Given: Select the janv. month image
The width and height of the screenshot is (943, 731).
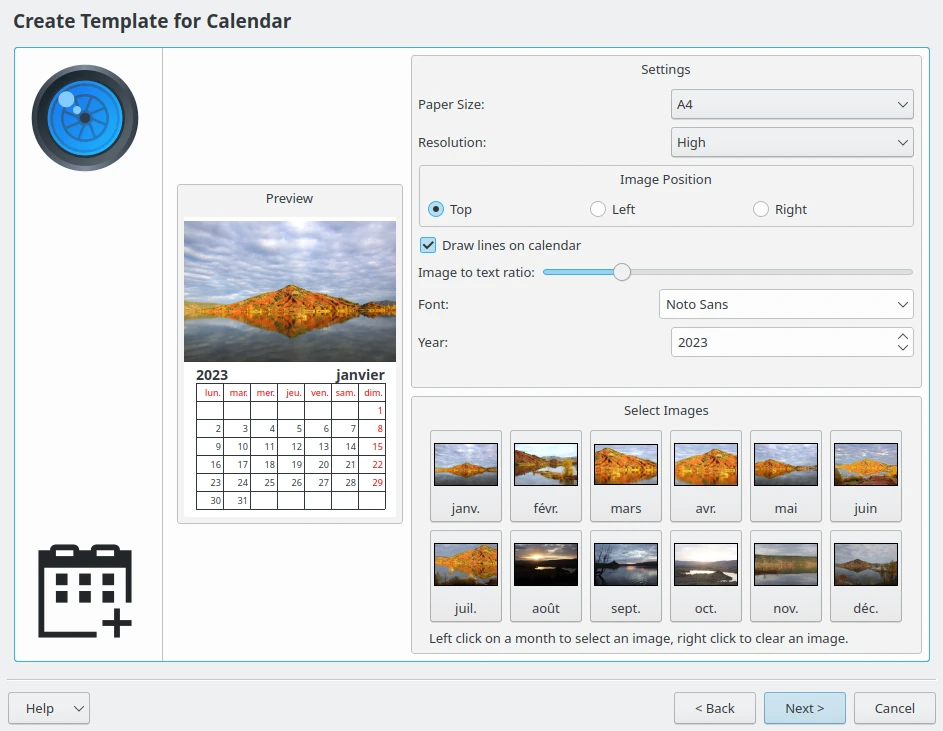Looking at the screenshot, I should (466, 475).
